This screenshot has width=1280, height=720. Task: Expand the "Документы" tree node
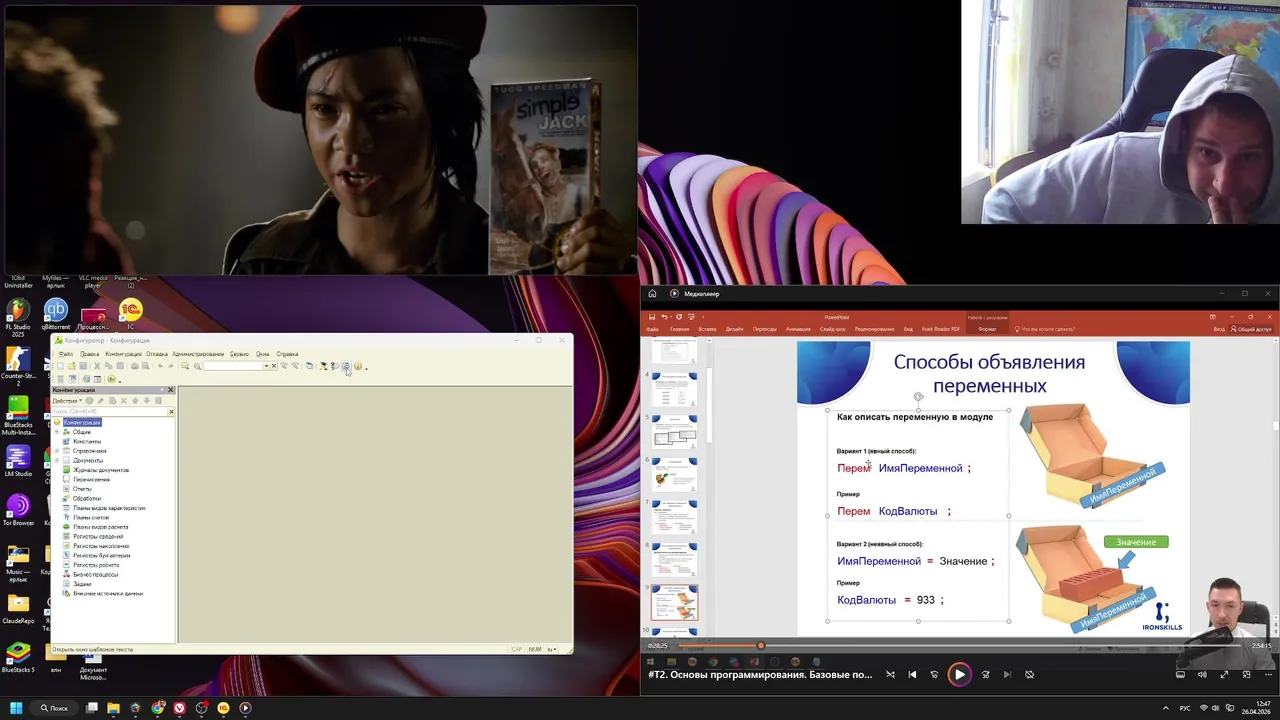tap(57, 460)
